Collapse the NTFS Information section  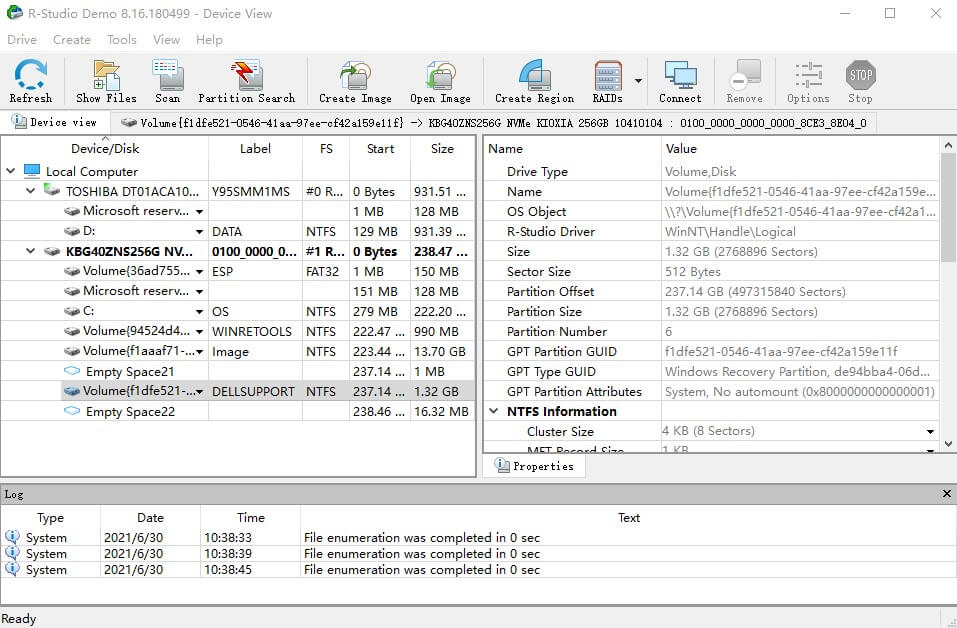pyautogui.click(x=493, y=411)
